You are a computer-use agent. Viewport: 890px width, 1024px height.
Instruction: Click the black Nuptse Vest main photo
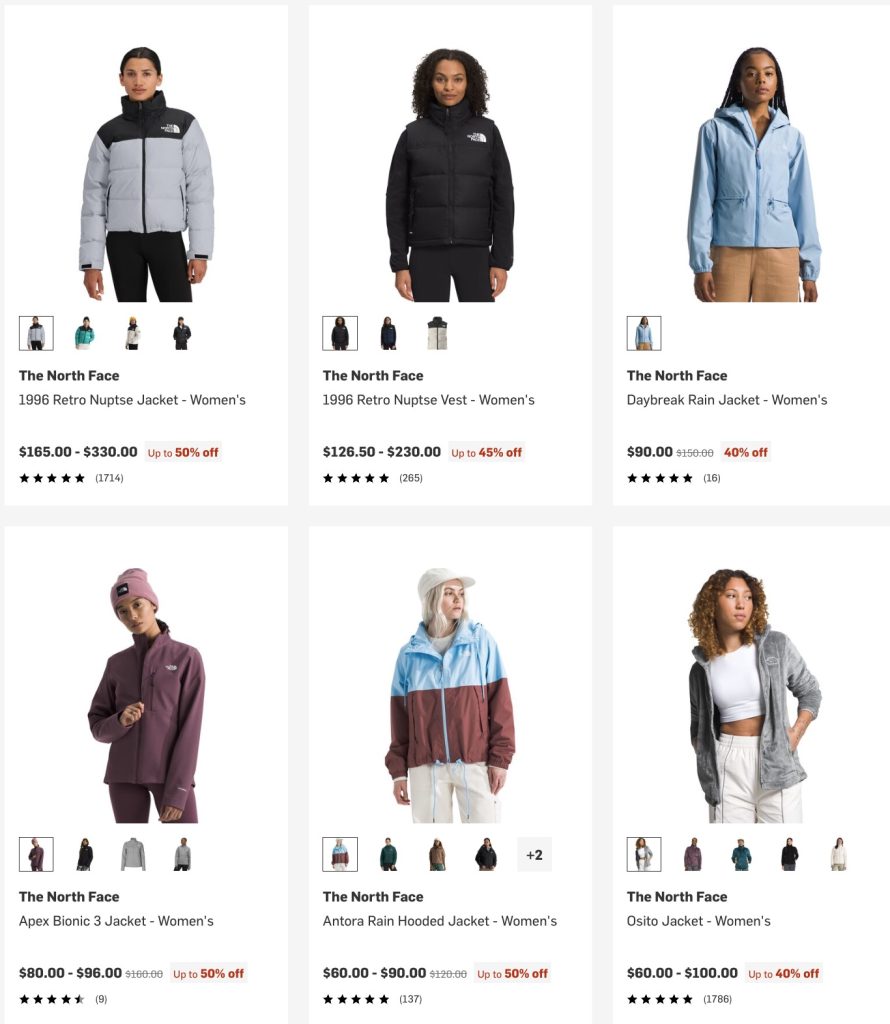point(449,174)
